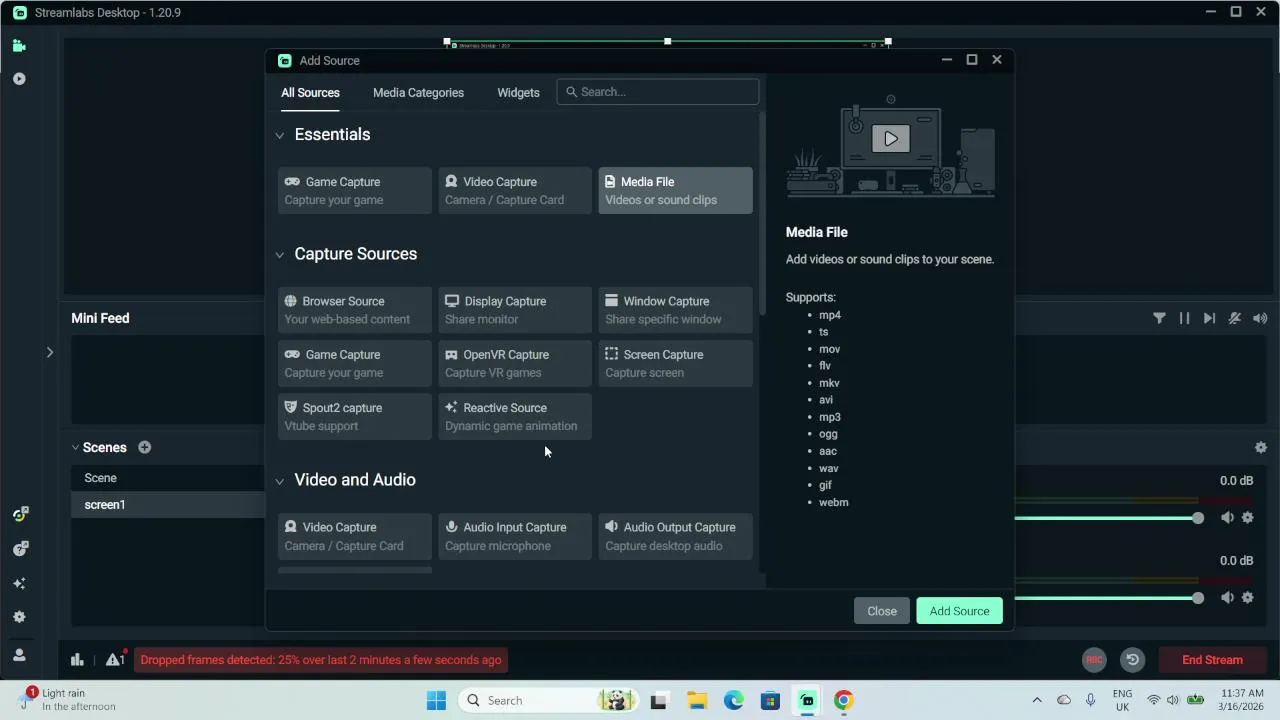Select Video Capture under Essentials

point(515,190)
